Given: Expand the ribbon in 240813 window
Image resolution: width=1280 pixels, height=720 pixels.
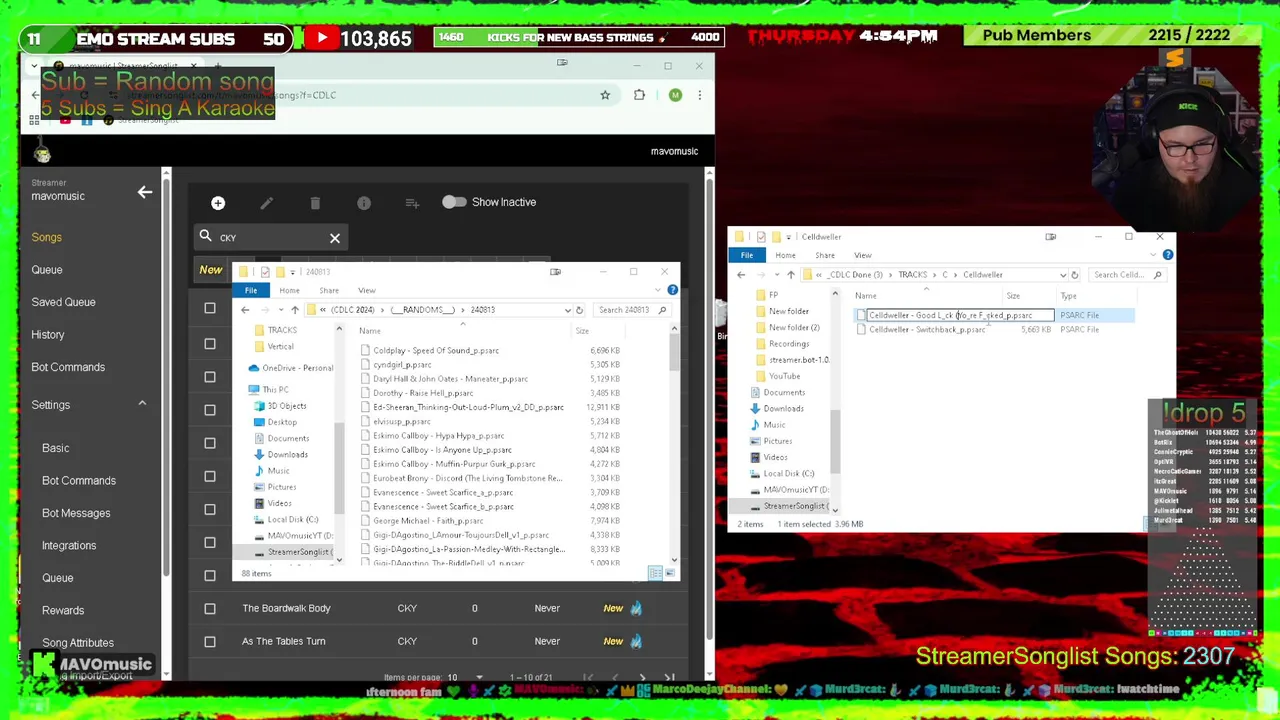Looking at the screenshot, I should 660,290.
